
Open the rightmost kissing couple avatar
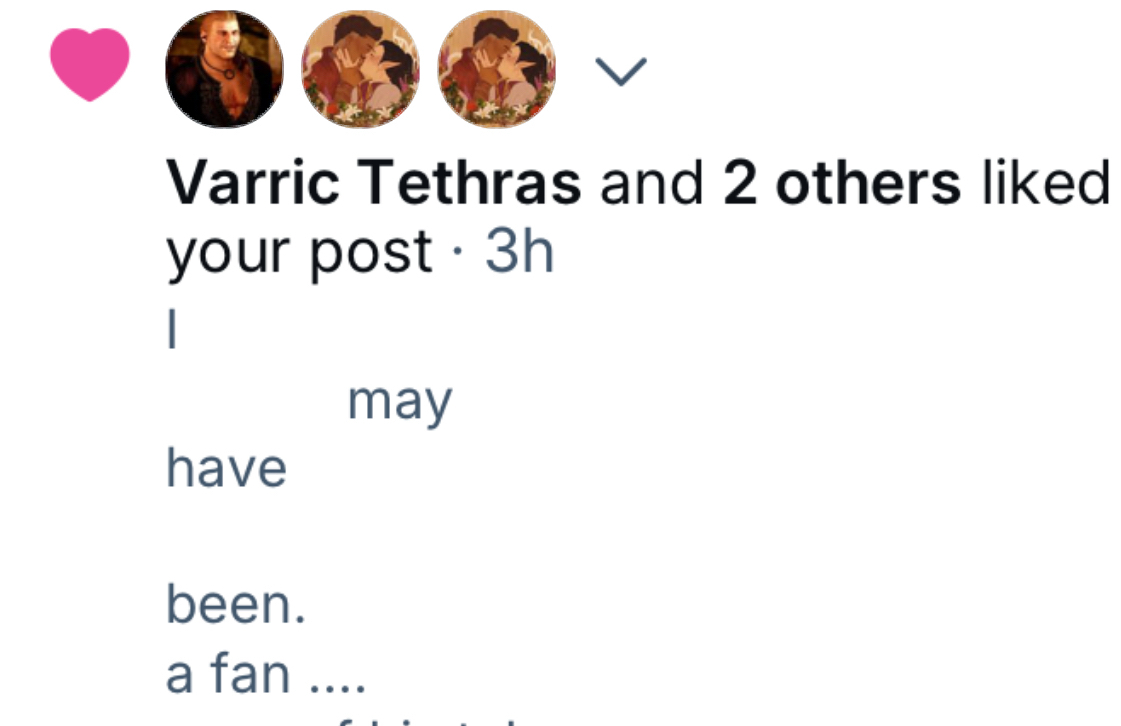497,69
